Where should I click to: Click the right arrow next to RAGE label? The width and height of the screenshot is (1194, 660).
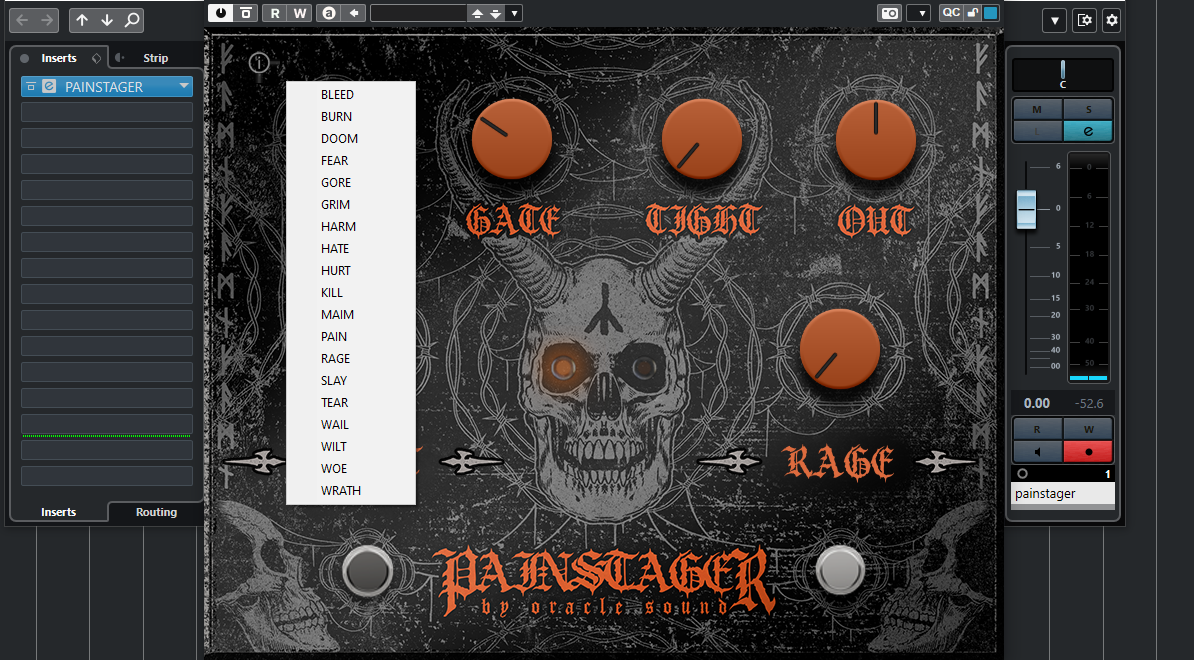point(944,461)
